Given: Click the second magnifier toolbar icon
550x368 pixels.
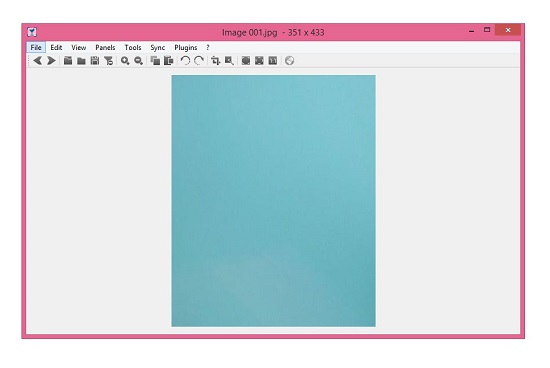Looking at the screenshot, I should [x=139, y=61].
